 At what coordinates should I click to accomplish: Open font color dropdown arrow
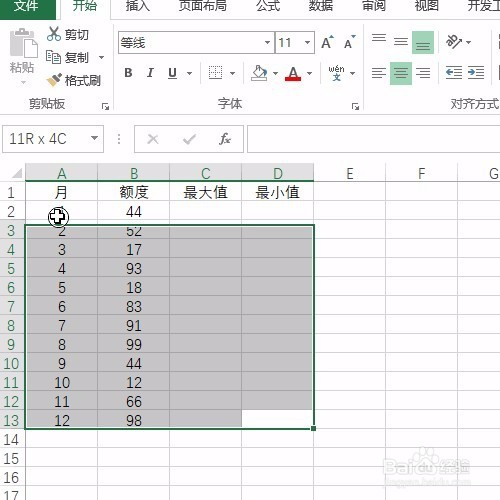[309, 73]
